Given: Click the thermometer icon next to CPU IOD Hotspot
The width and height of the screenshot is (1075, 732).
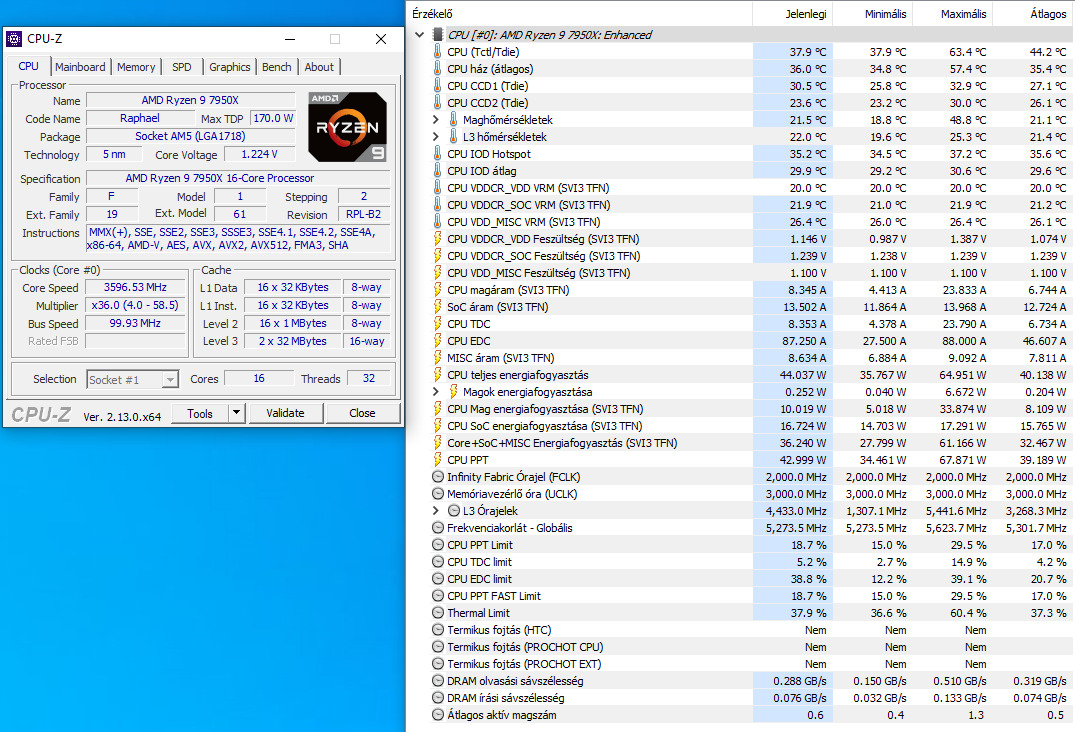Looking at the screenshot, I should point(437,154).
